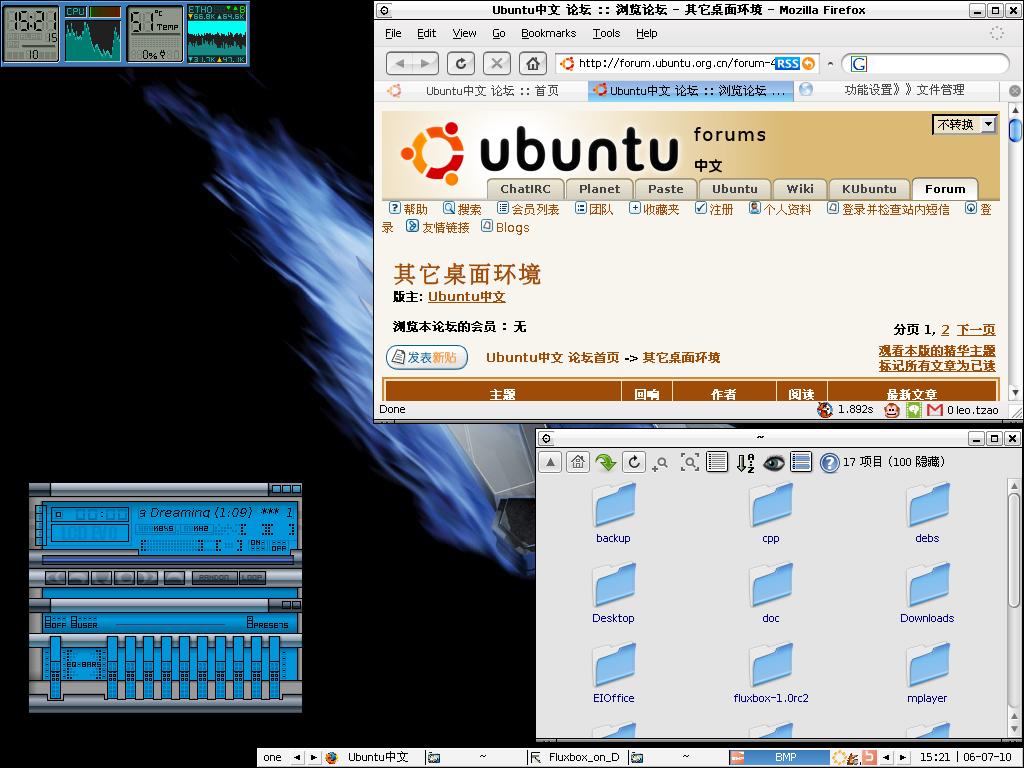Viewport: 1024px width, 768px height.
Task: Switch to the 首页 Firefox tab
Action: click(x=483, y=91)
